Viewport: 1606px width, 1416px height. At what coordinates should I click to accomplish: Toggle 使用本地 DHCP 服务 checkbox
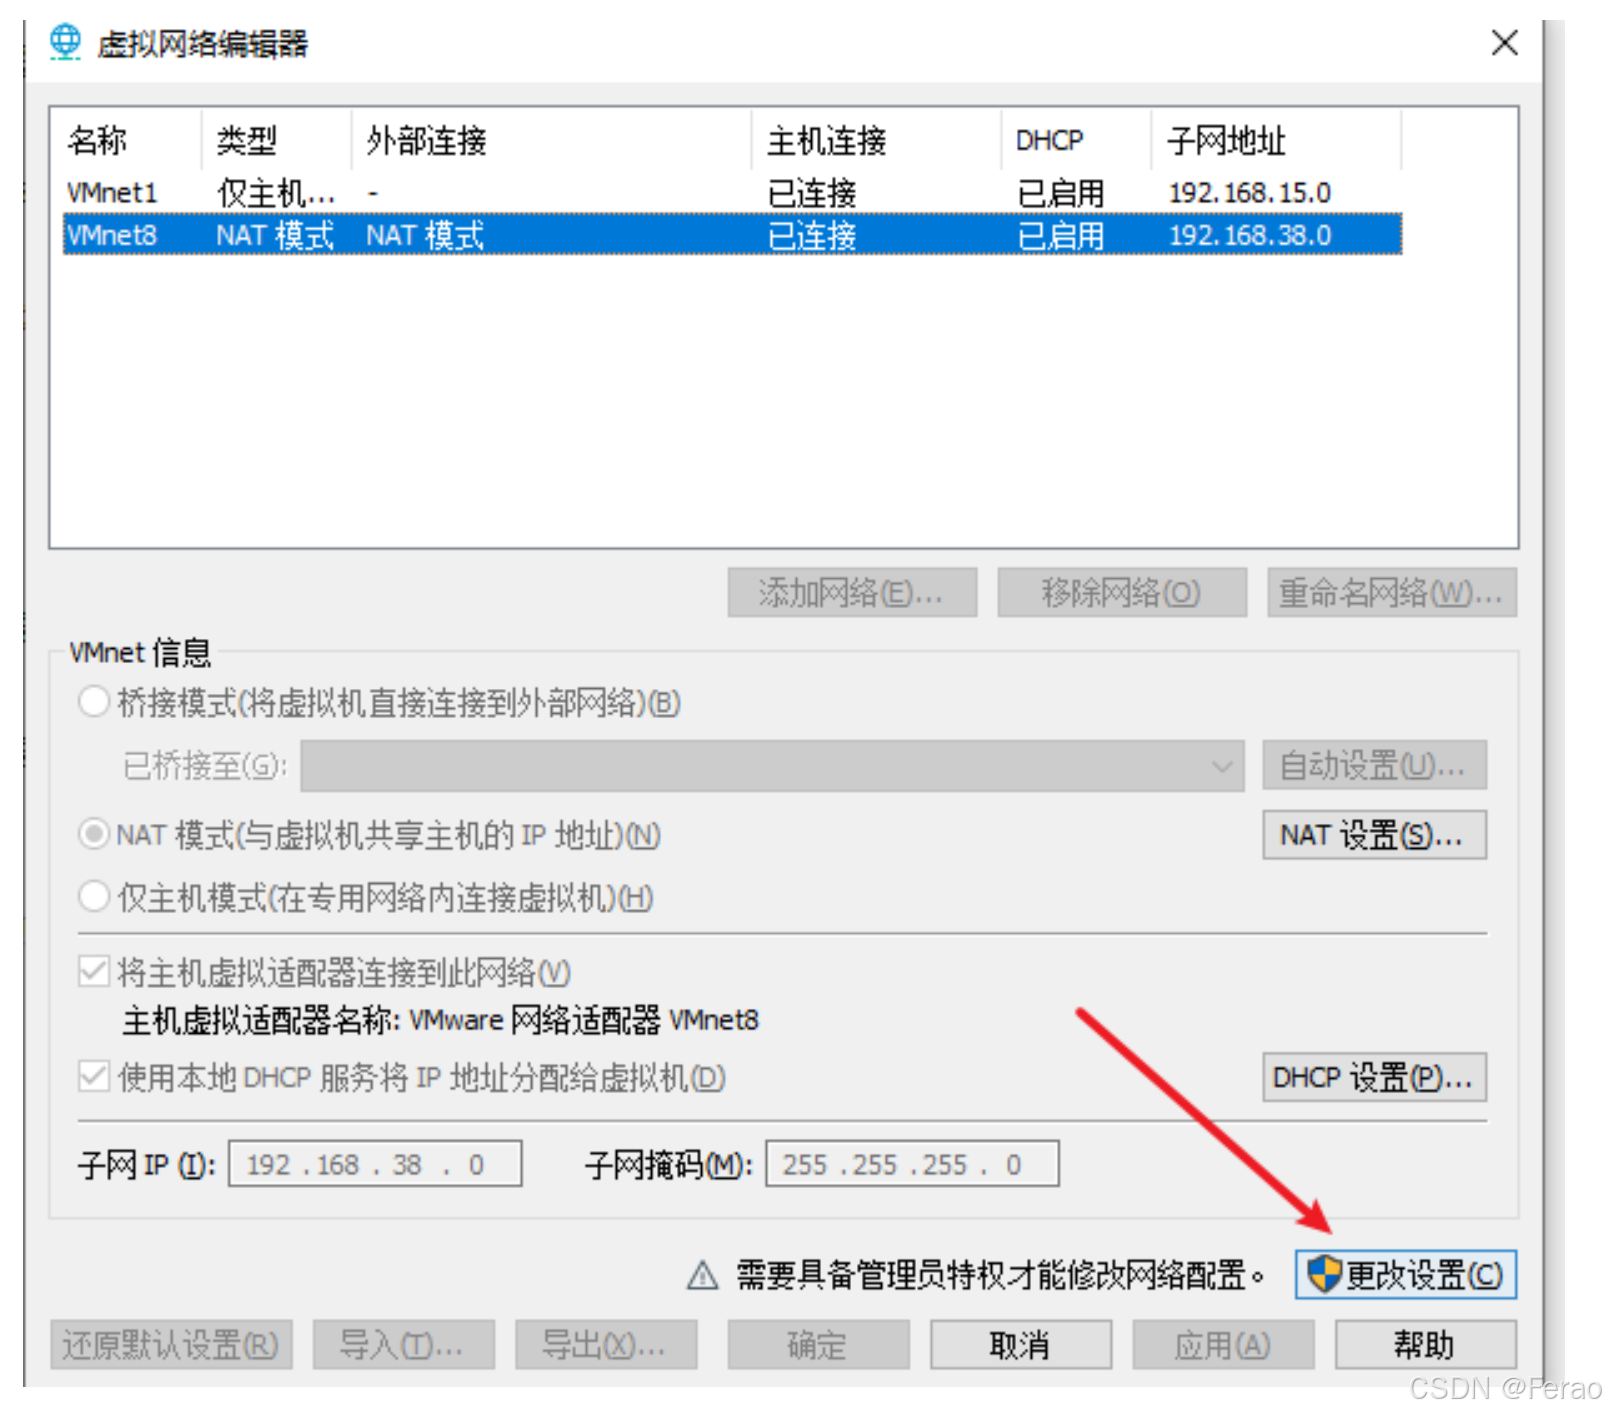coord(94,1077)
